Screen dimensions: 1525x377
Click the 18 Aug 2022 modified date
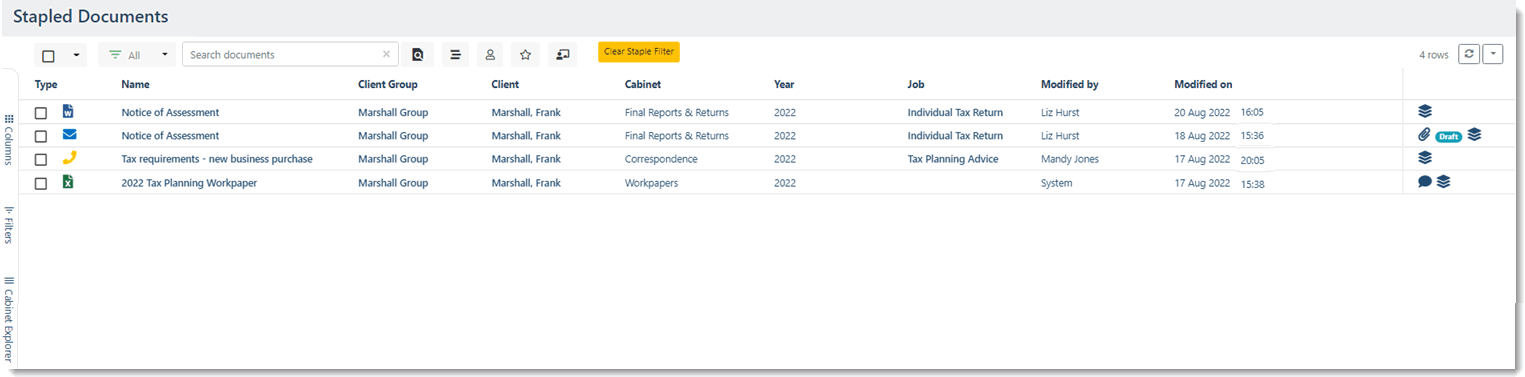[1202, 136]
